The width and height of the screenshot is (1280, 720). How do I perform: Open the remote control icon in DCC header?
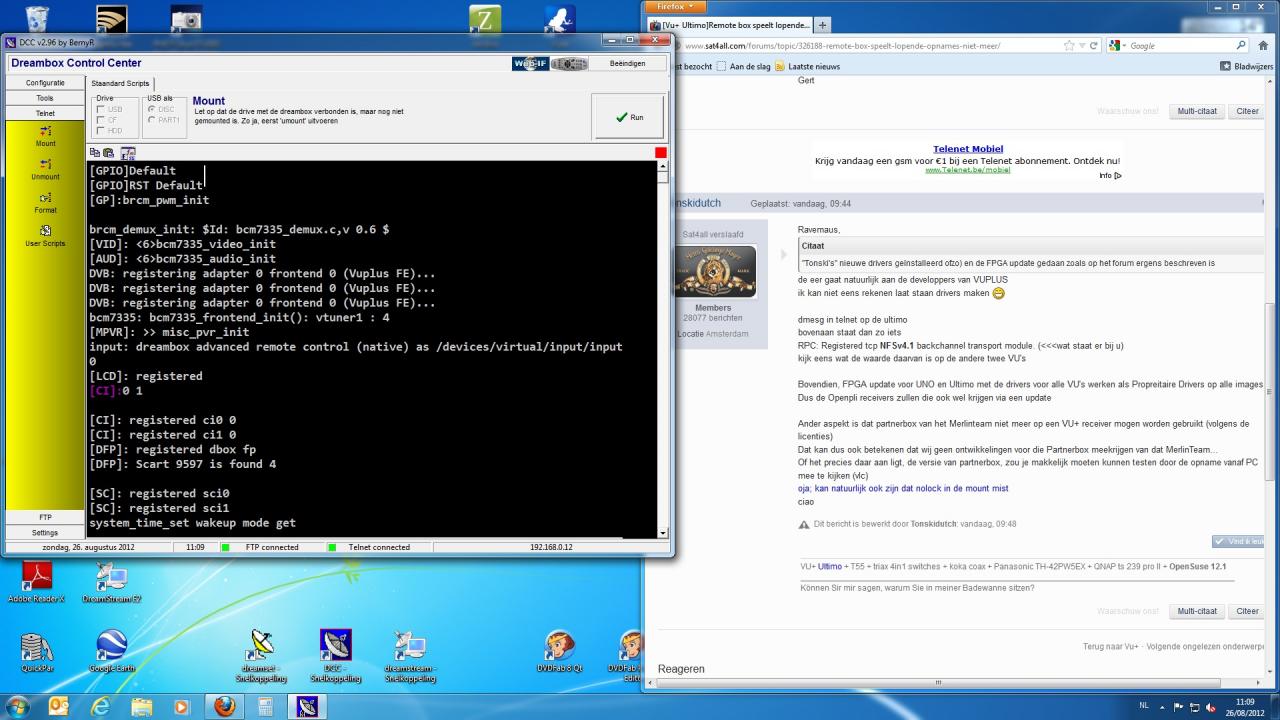tap(569, 63)
